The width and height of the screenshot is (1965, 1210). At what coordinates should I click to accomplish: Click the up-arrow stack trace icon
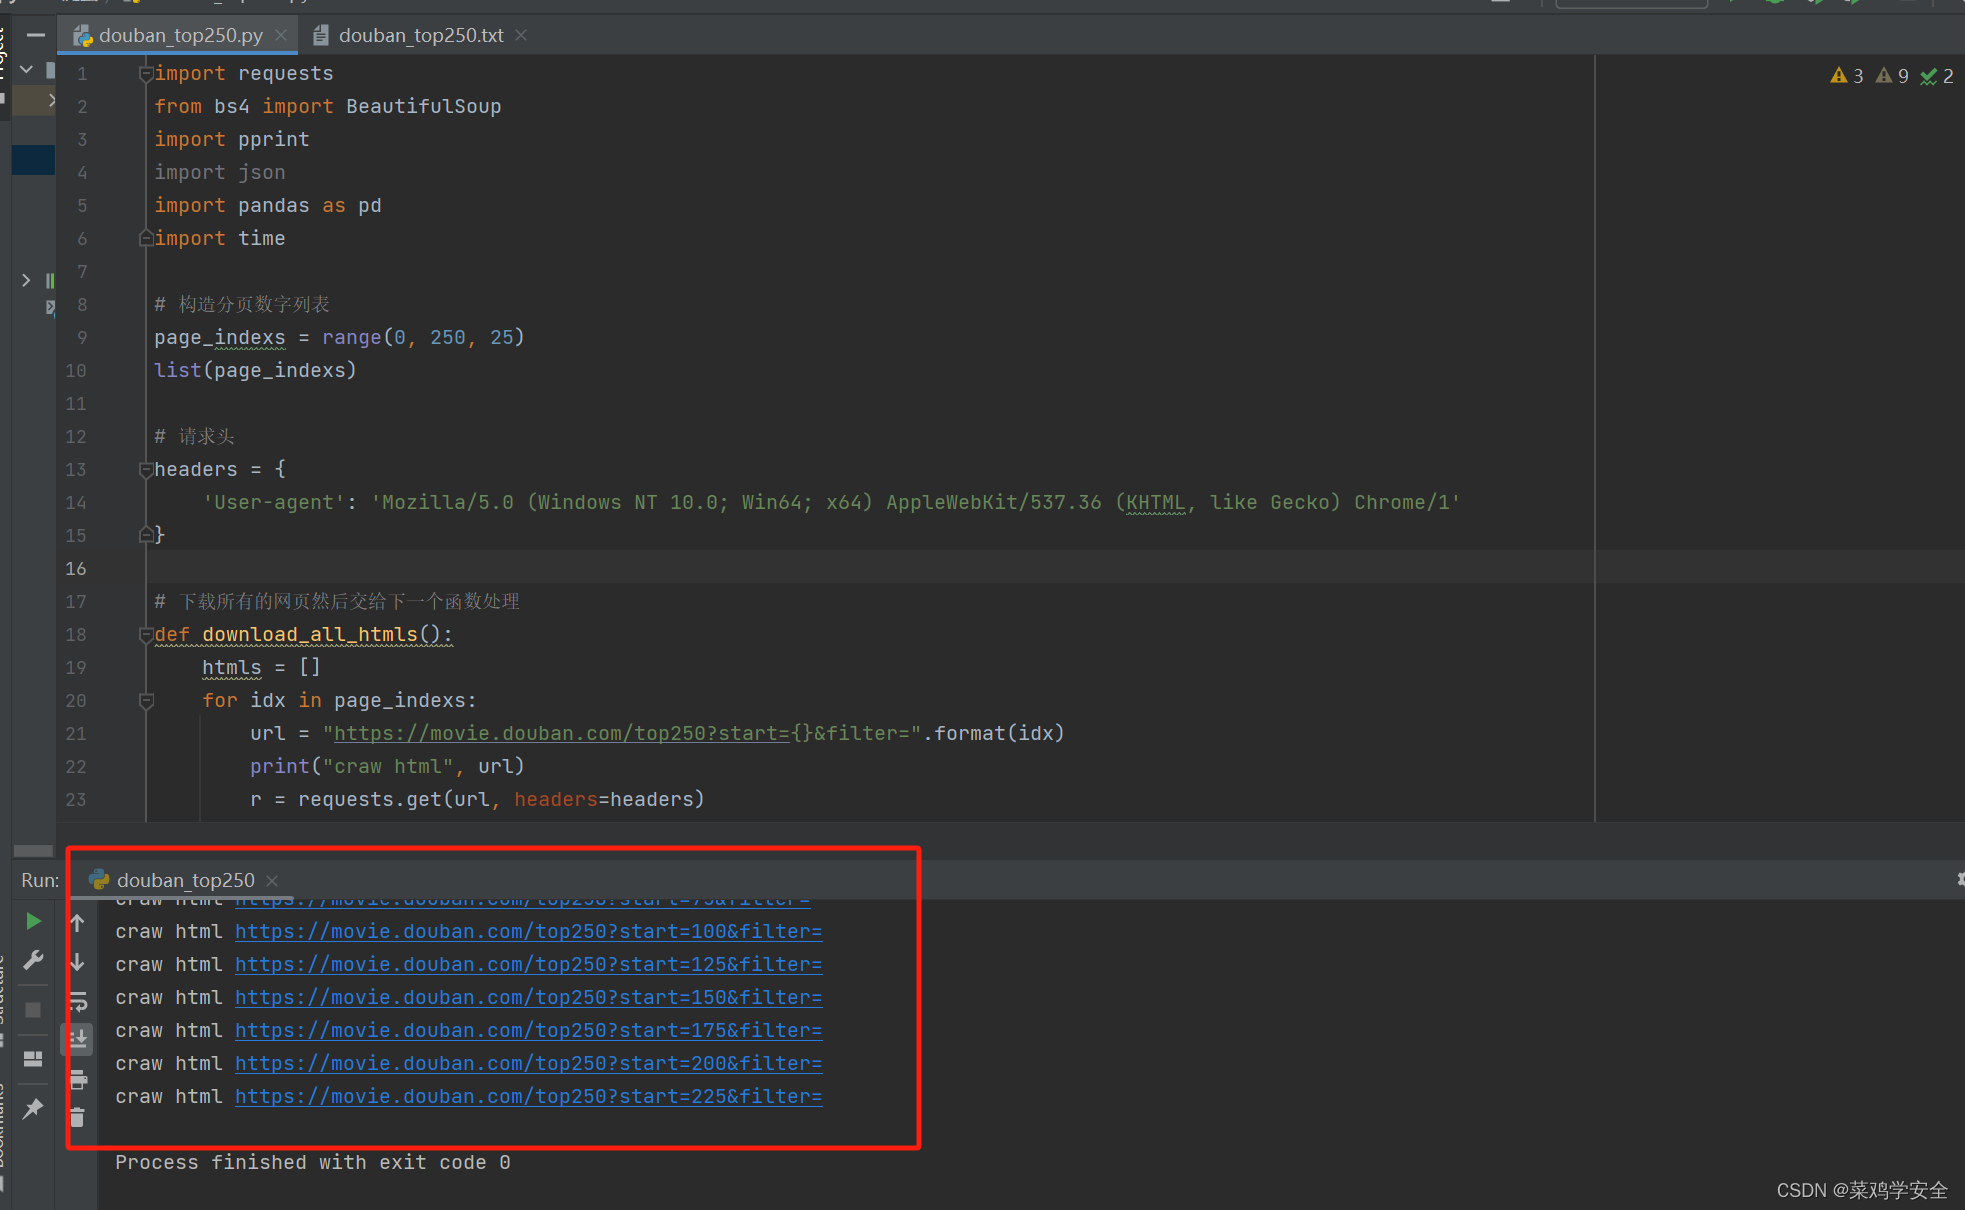pyautogui.click(x=78, y=923)
